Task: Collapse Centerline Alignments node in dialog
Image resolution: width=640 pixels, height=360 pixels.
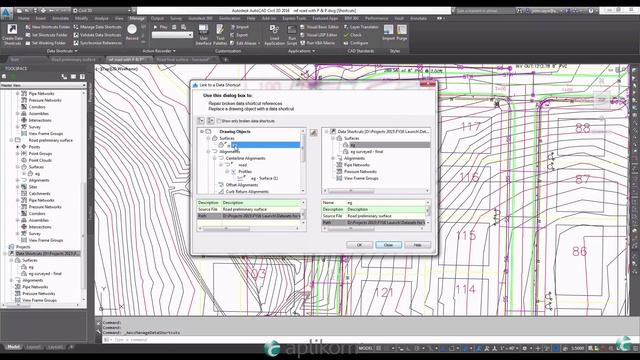Action: (x=215, y=158)
